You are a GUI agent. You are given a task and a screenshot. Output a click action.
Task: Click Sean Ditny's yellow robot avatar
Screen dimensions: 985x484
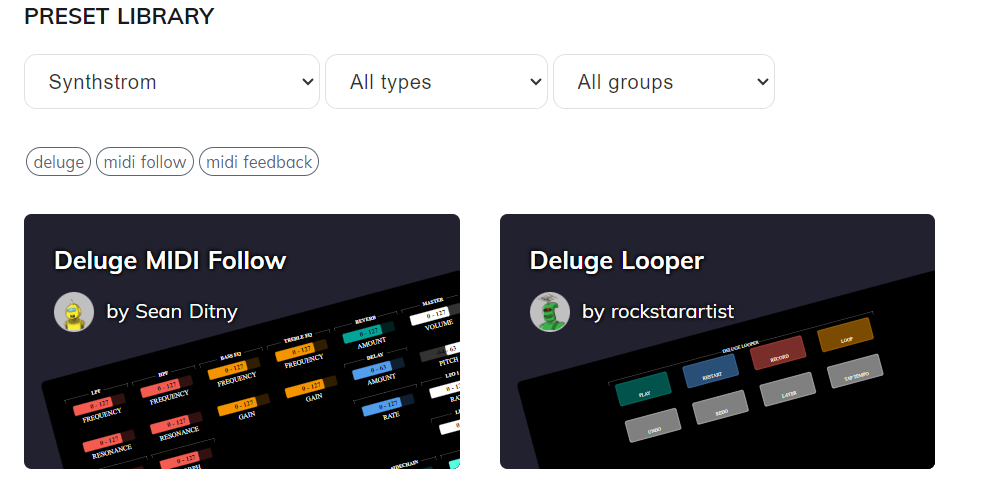(74, 312)
